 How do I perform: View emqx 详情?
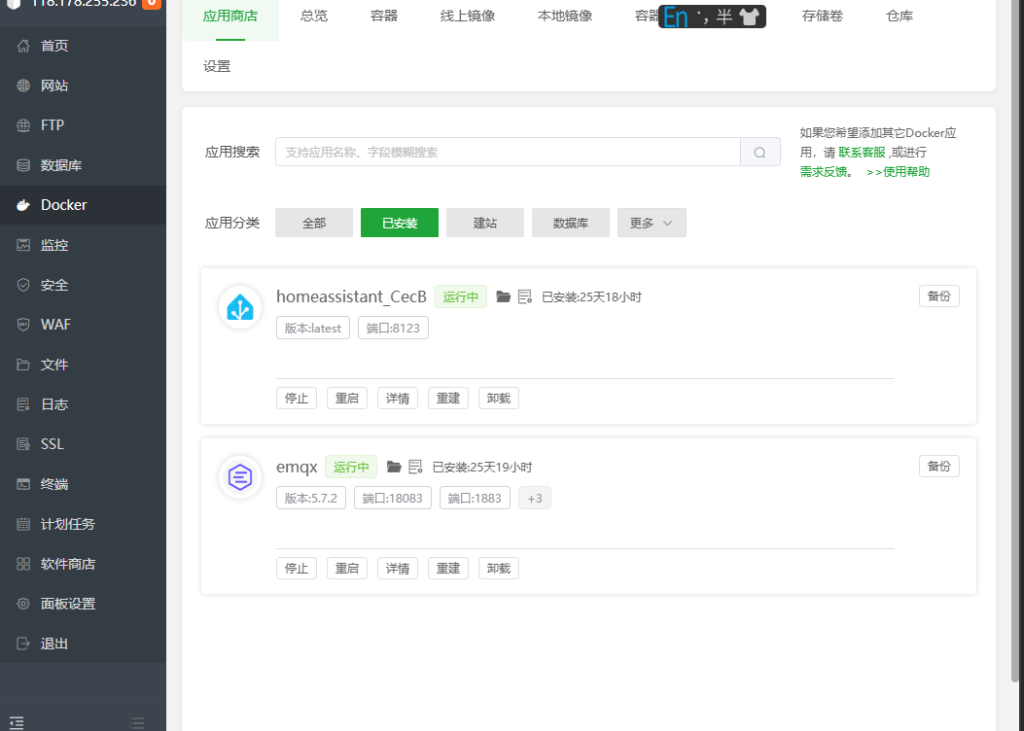[x=398, y=568]
